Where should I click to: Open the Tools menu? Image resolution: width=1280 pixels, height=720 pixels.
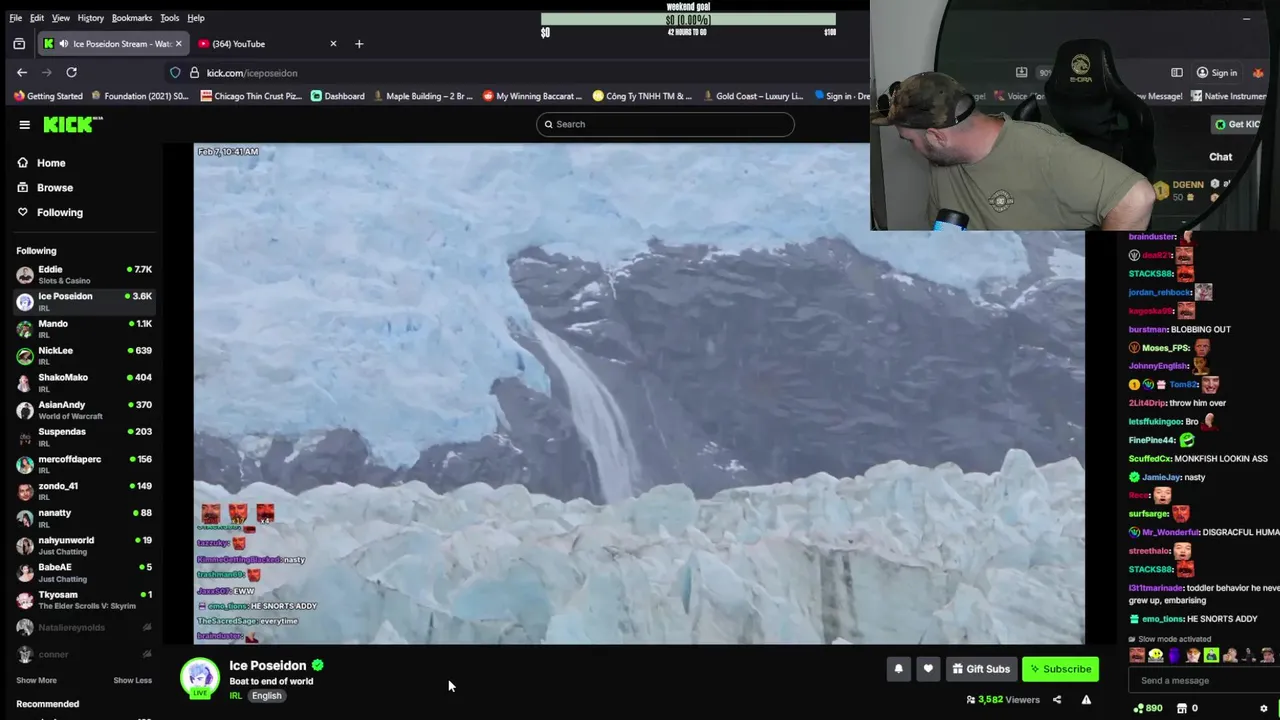tap(170, 18)
